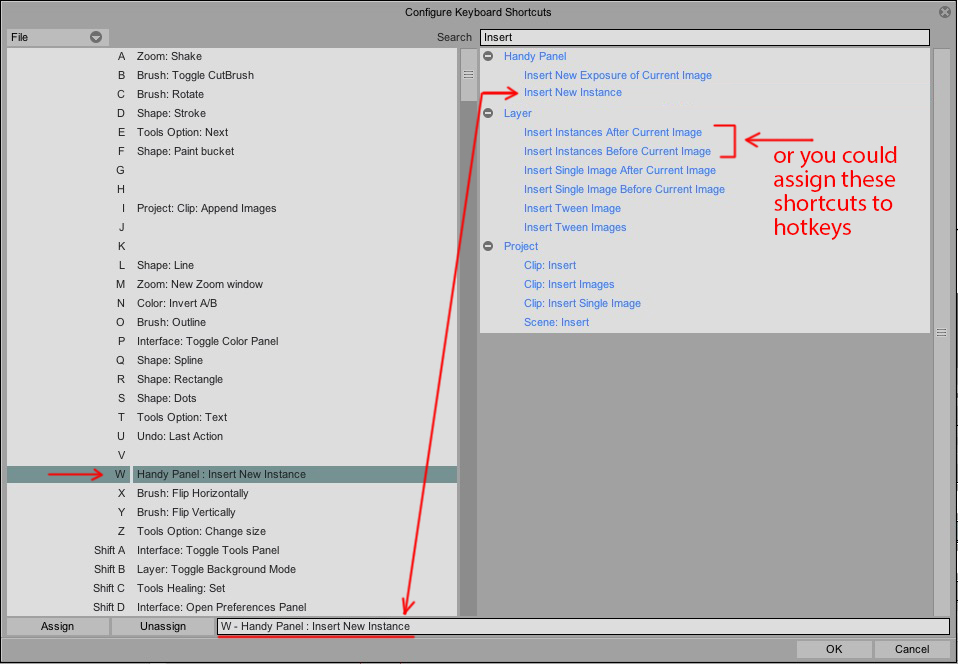The height and width of the screenshot is (664, 958).
Task: Select the X Brush: Flip Horizontally row
Action: (x=232, y=493)
